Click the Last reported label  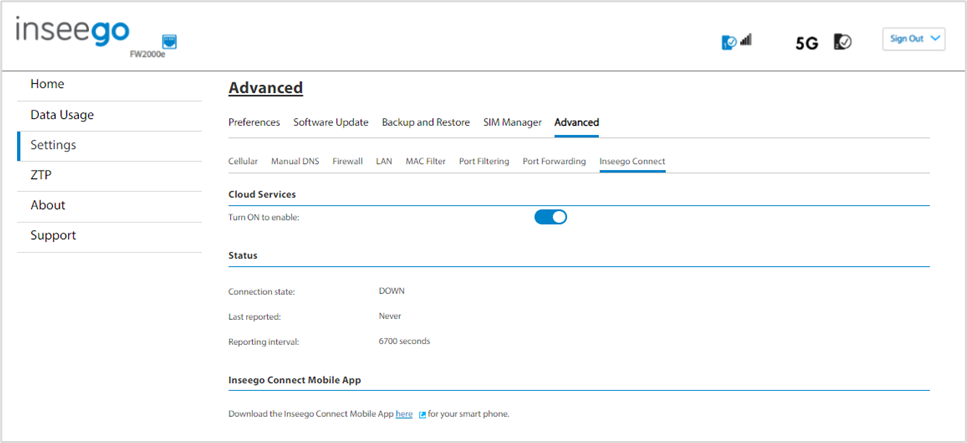[x=255, y=317]
